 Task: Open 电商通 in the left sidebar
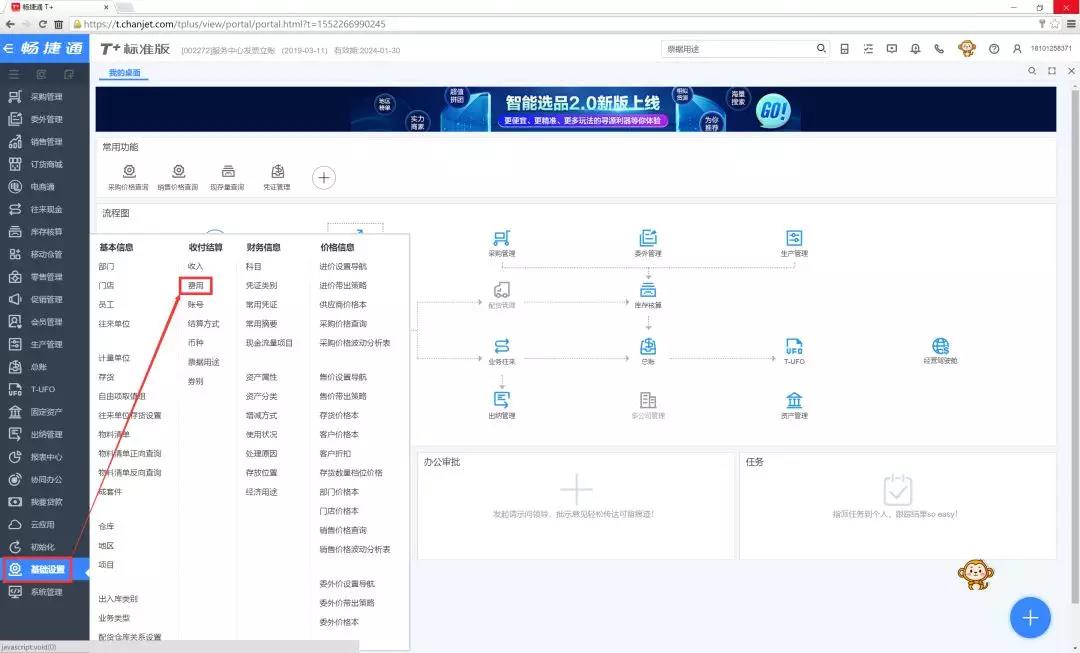tap(45, 187)
